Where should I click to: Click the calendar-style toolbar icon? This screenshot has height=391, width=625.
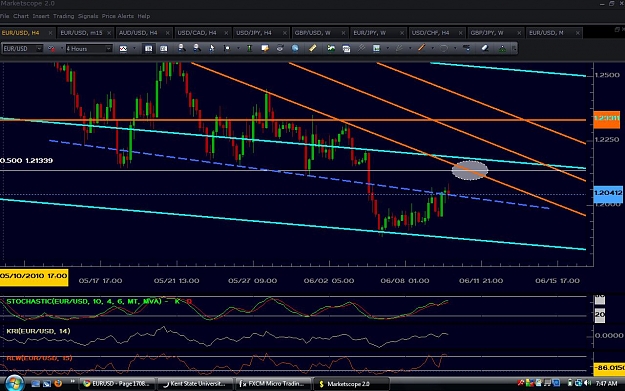[x=346, y=48]
